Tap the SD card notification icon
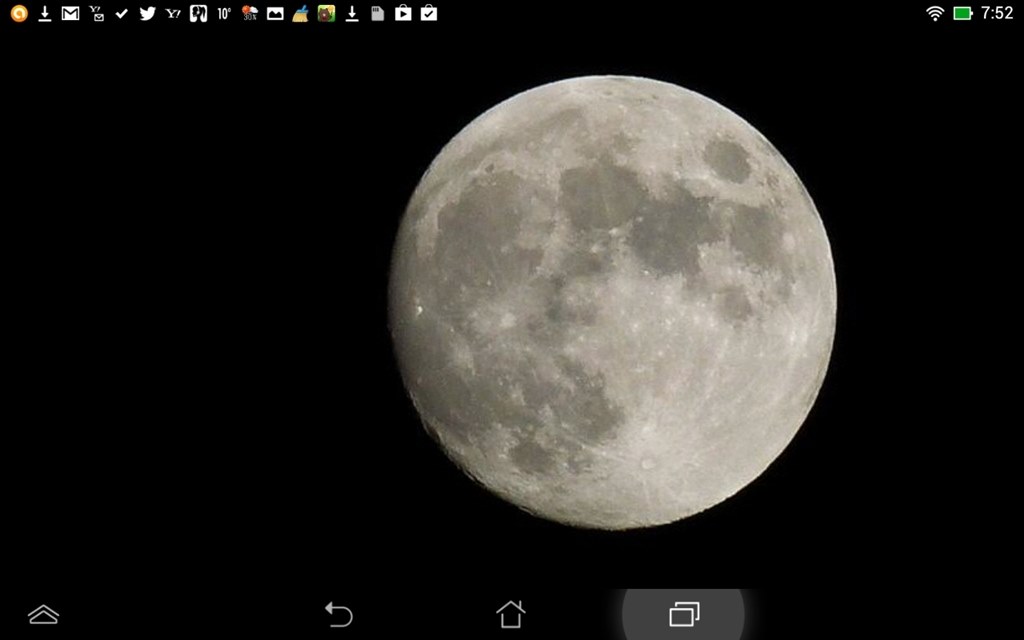Screen dimensions: 1024x640 [377, 13]
